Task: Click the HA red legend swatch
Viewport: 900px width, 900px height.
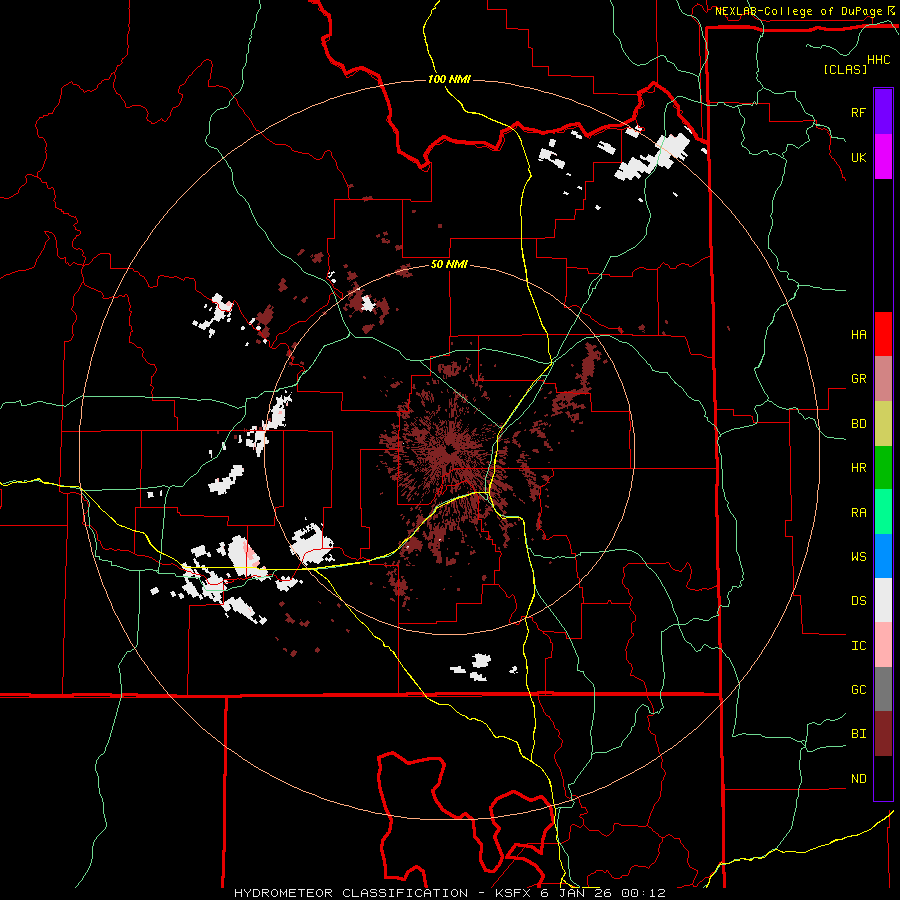Action: (883, 334)
